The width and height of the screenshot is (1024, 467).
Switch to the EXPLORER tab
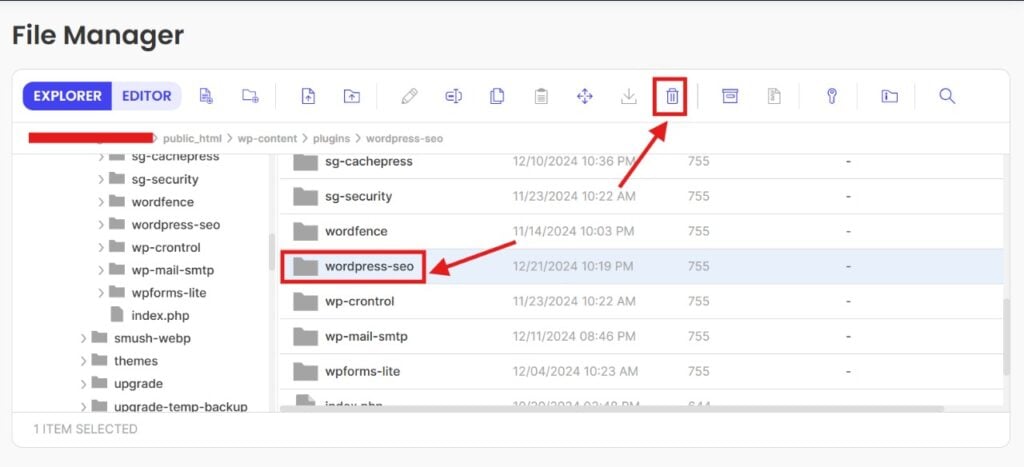[x=67, y=96]
